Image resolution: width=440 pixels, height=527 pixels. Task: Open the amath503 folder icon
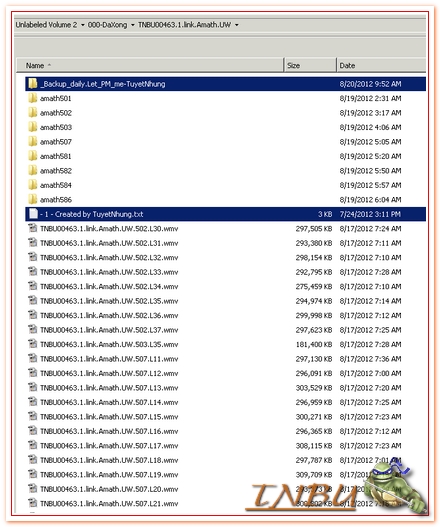click(x=33, y=127)
